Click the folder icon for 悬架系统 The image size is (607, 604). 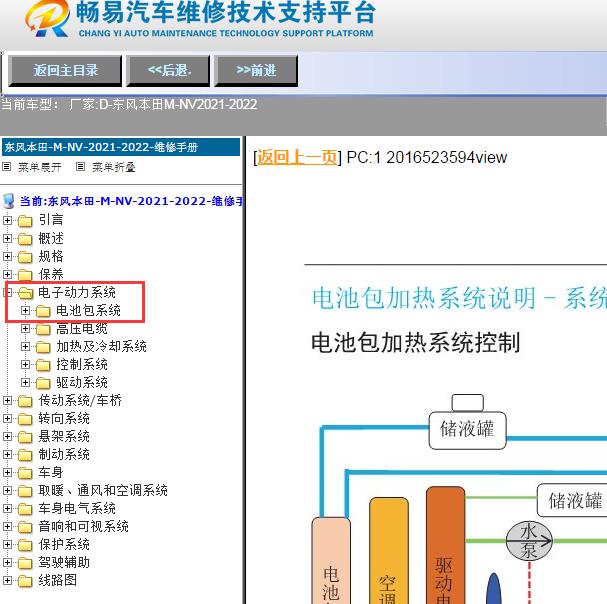tap(25, 438)
